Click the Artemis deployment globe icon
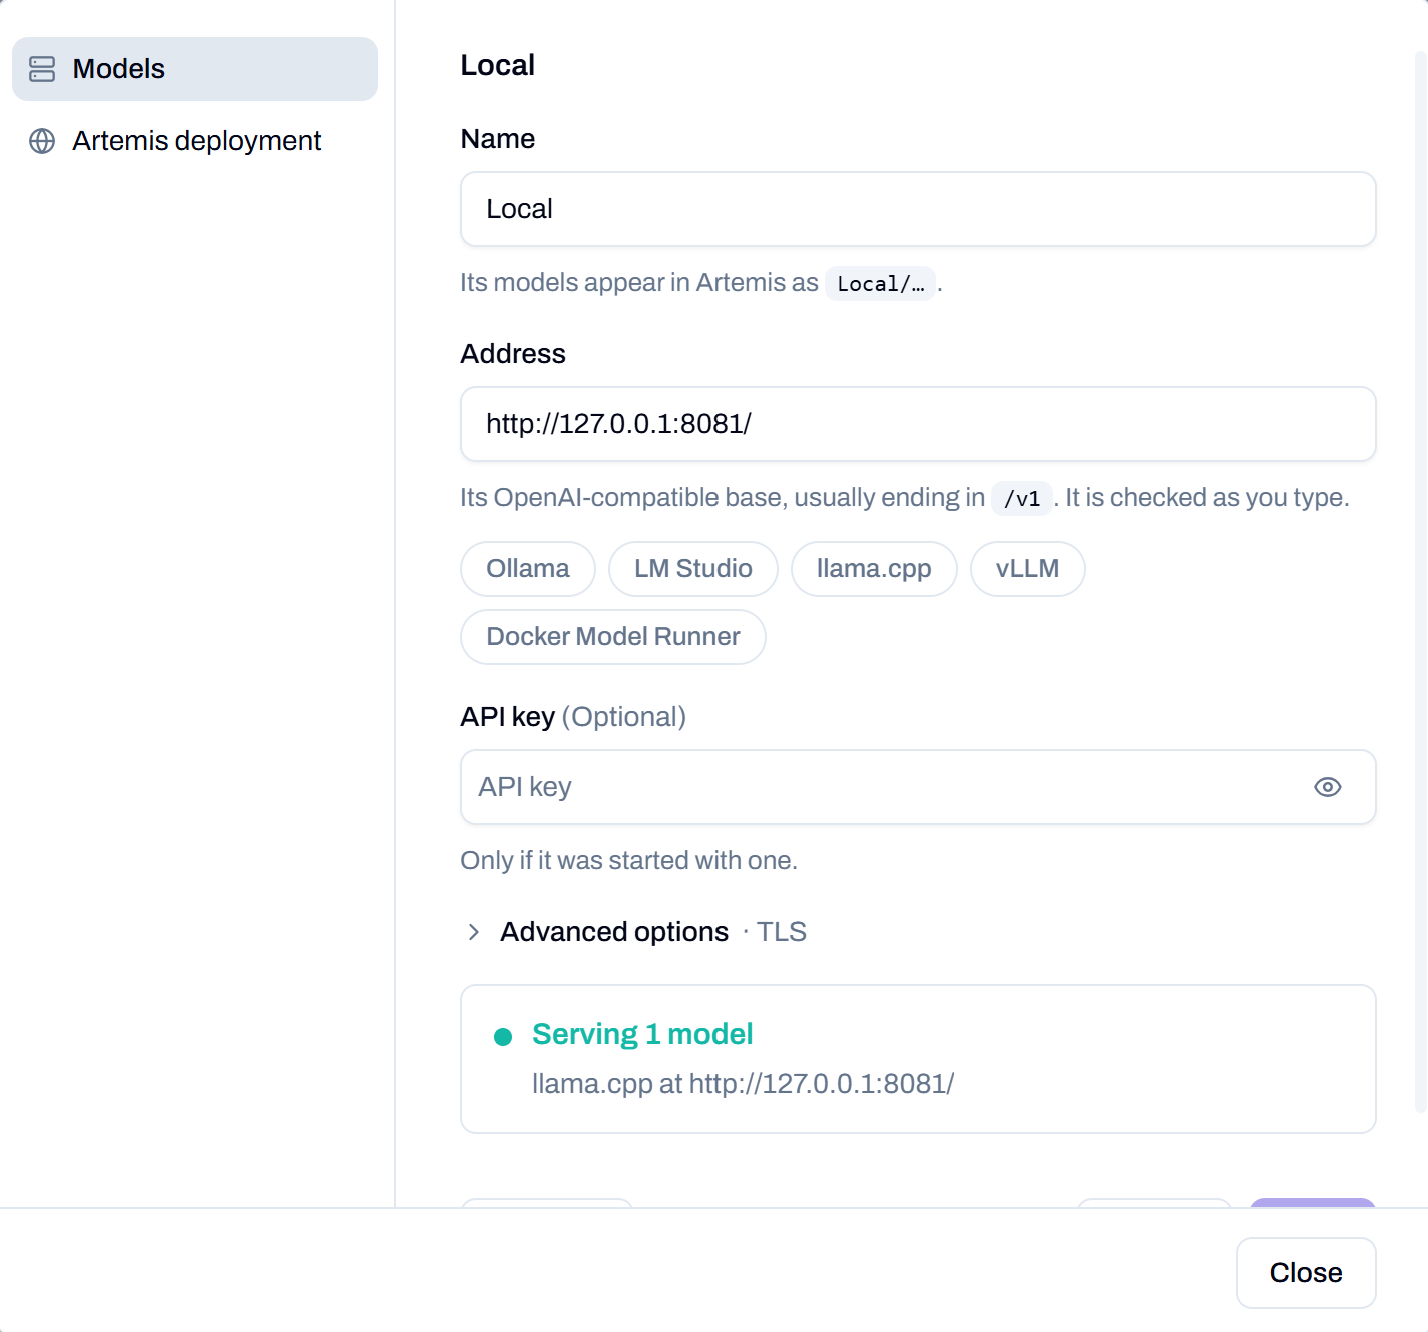 (42, 141)
